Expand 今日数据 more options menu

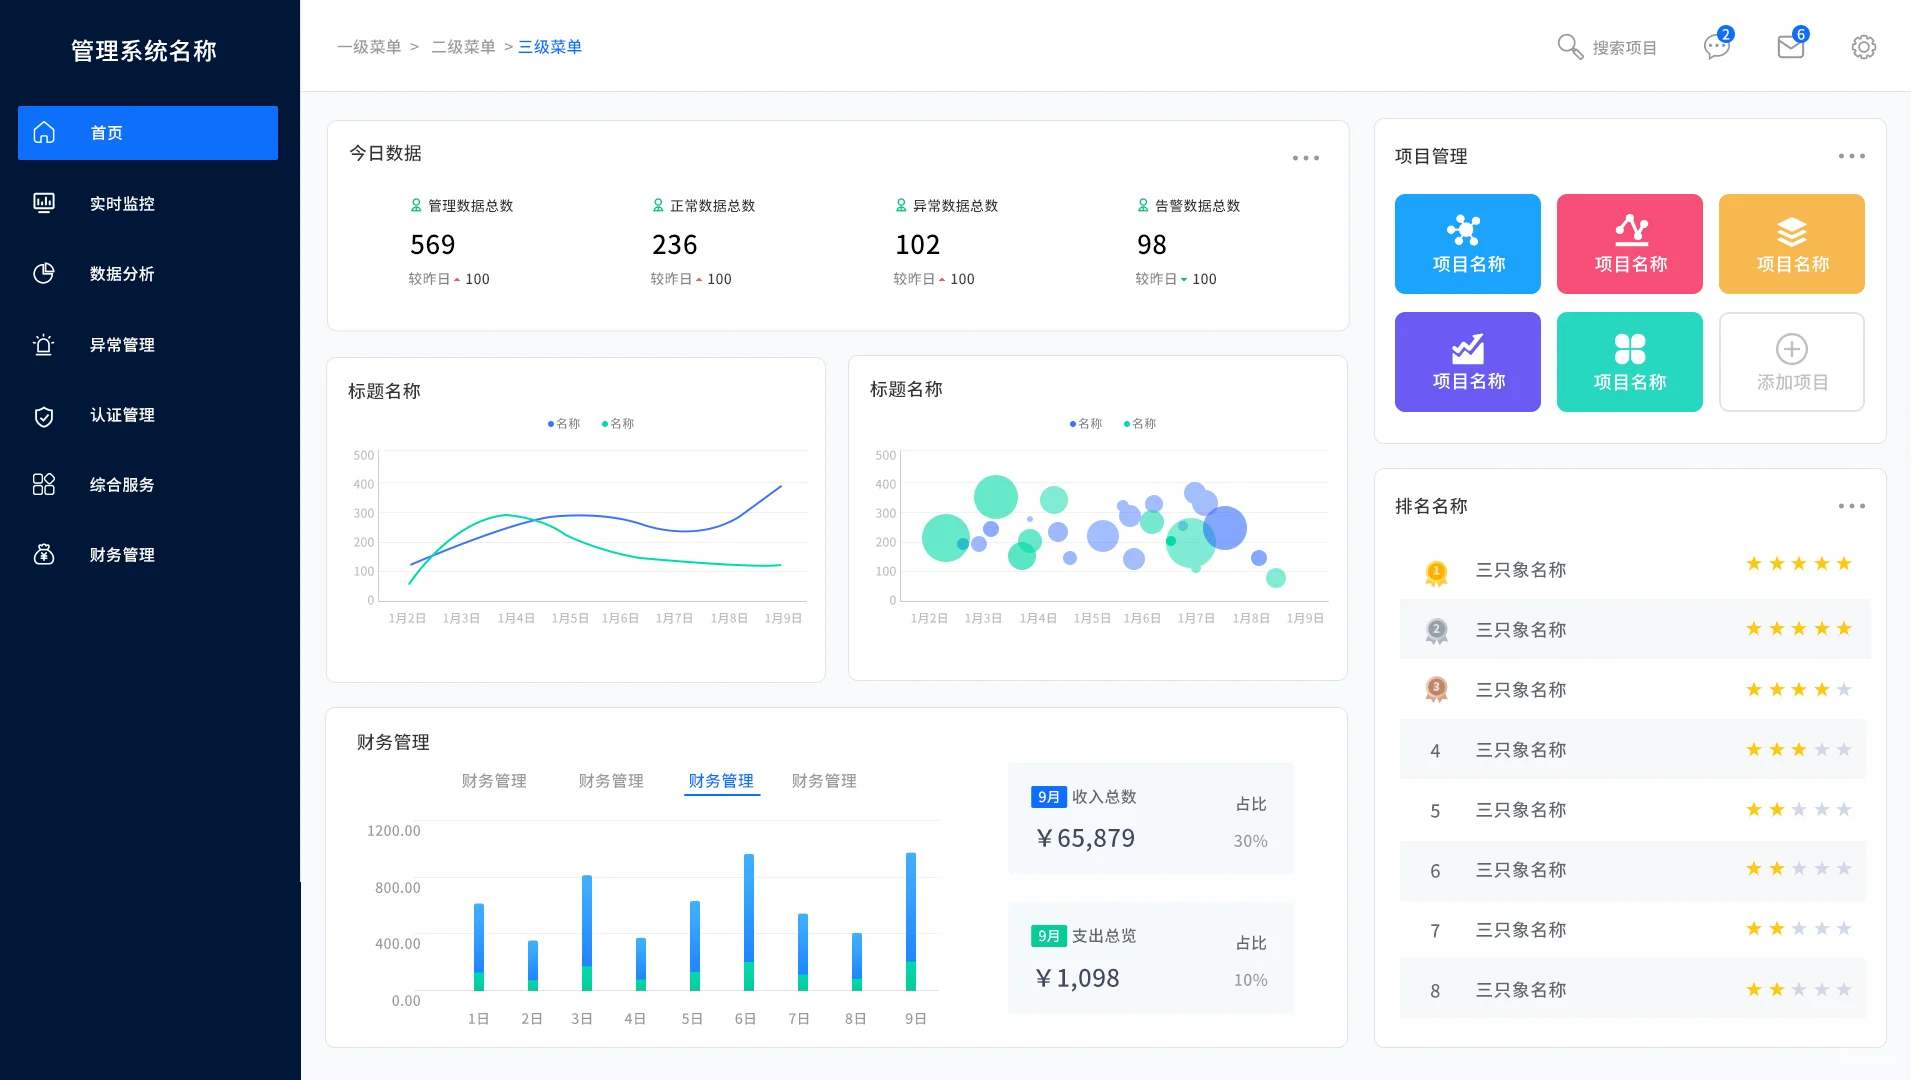point(1305,158)
